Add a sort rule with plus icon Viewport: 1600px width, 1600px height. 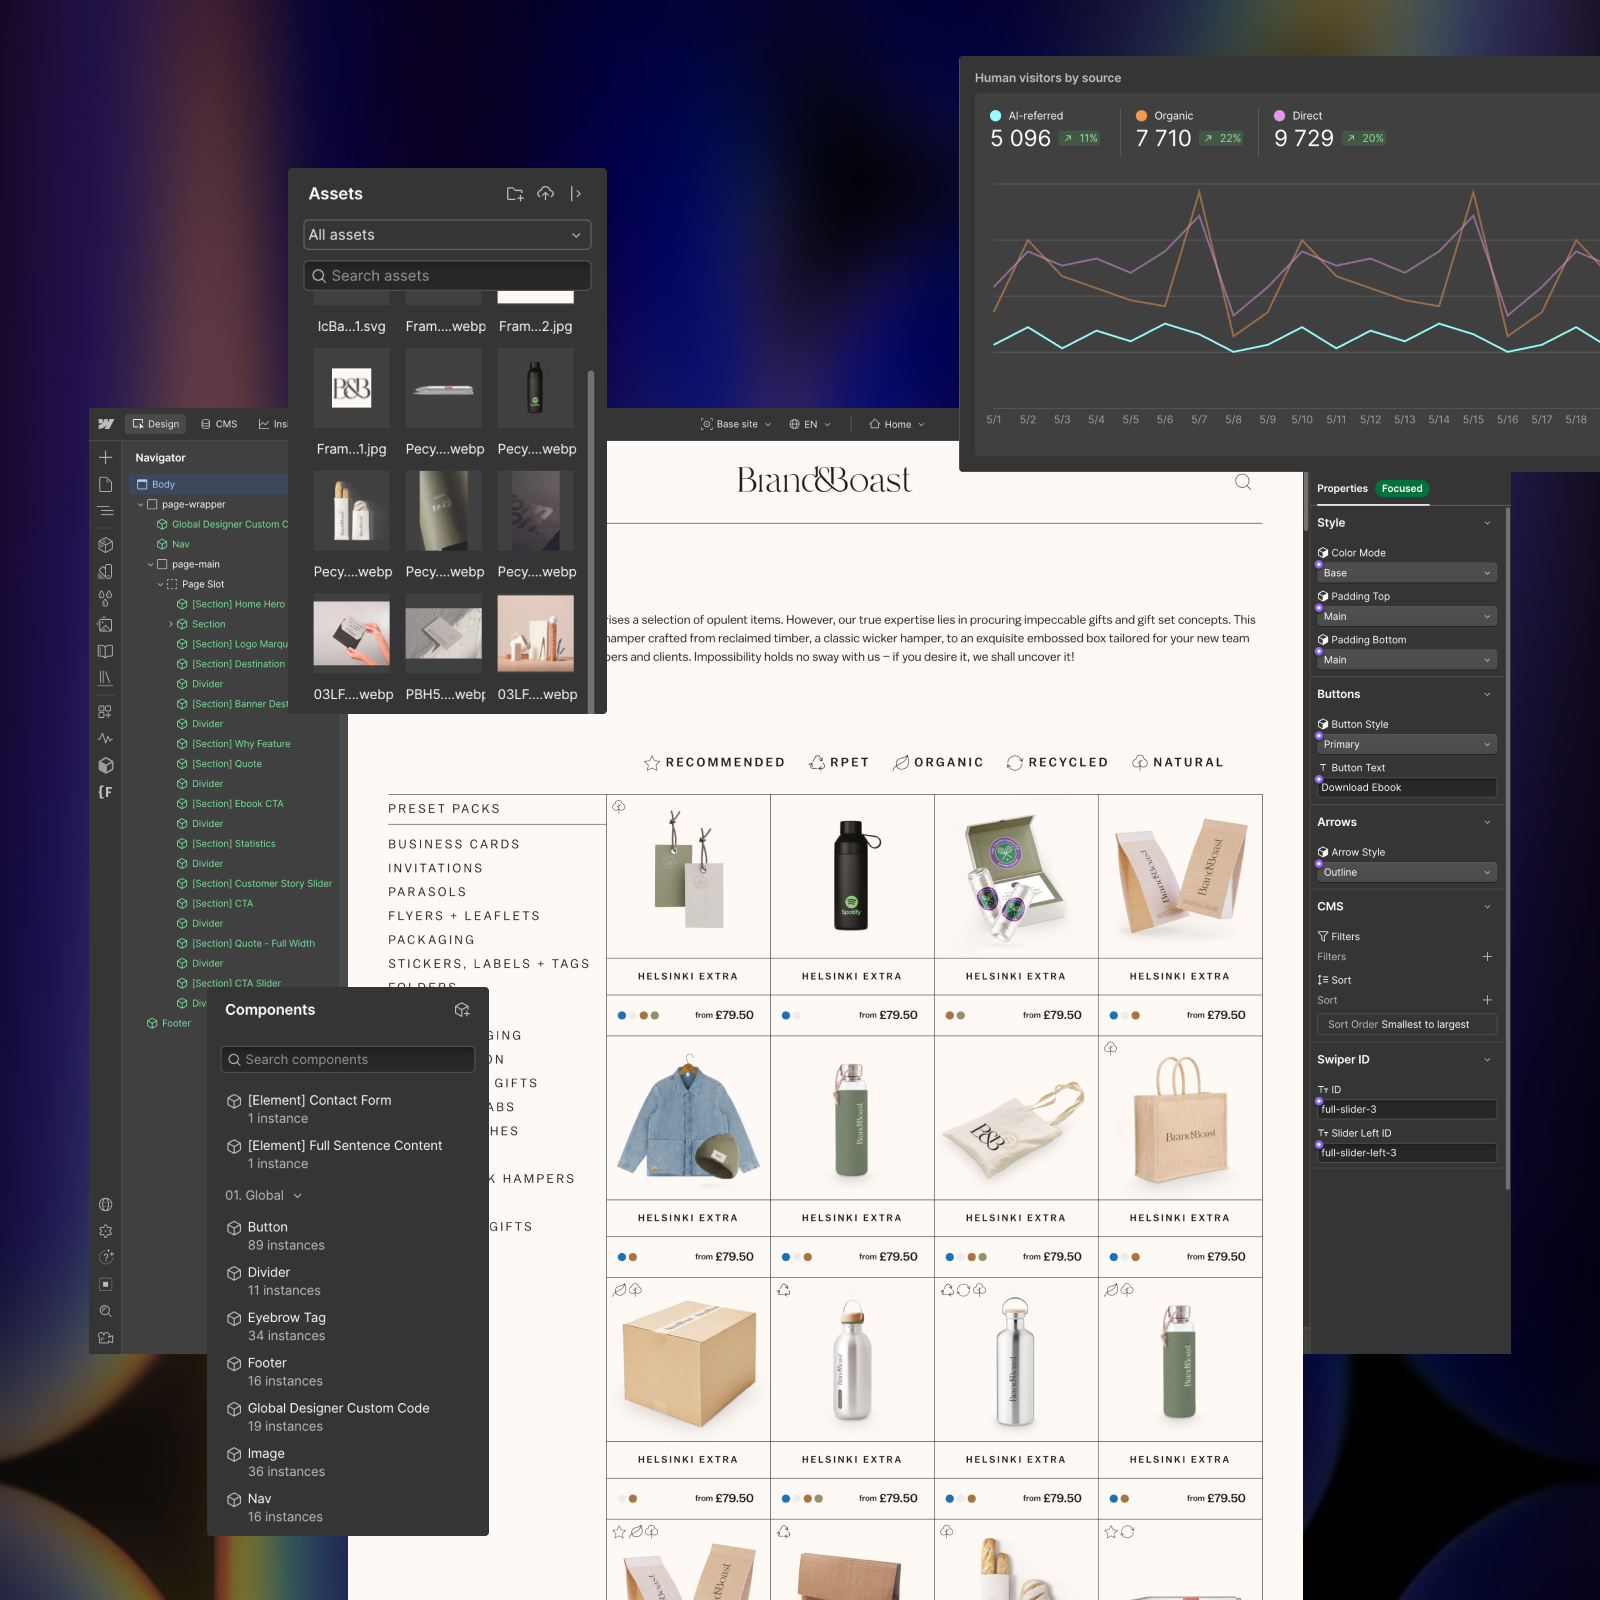(1487, 1000)
